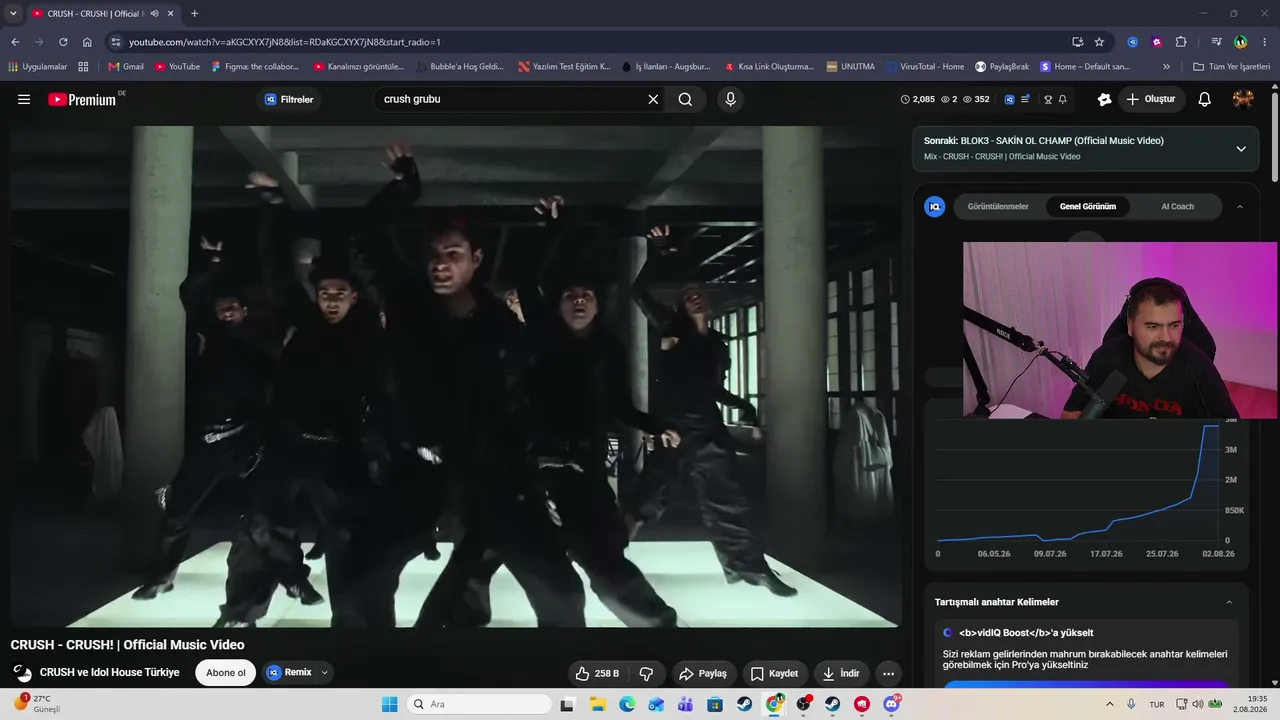The height and width of the screenshot is (720, 1280).
Task: Open Chrome home page button
Action: (87, 42)
